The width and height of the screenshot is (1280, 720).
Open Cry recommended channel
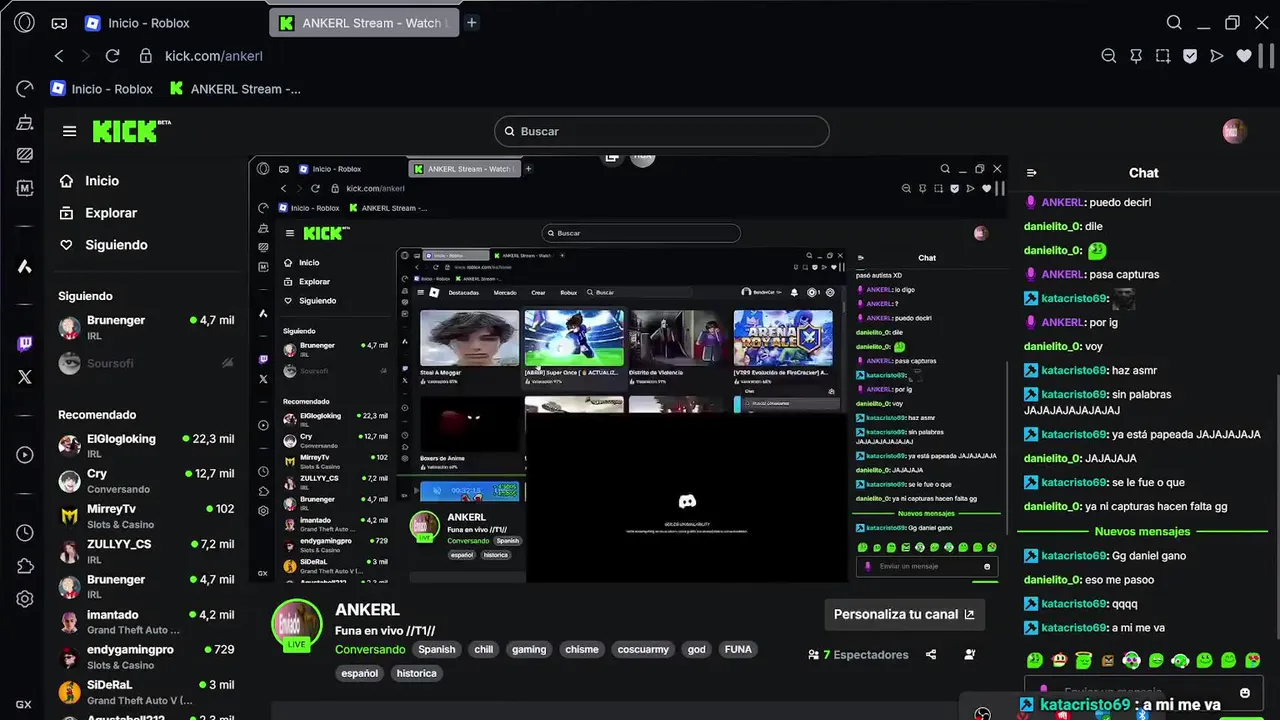[x=146, y=481]
